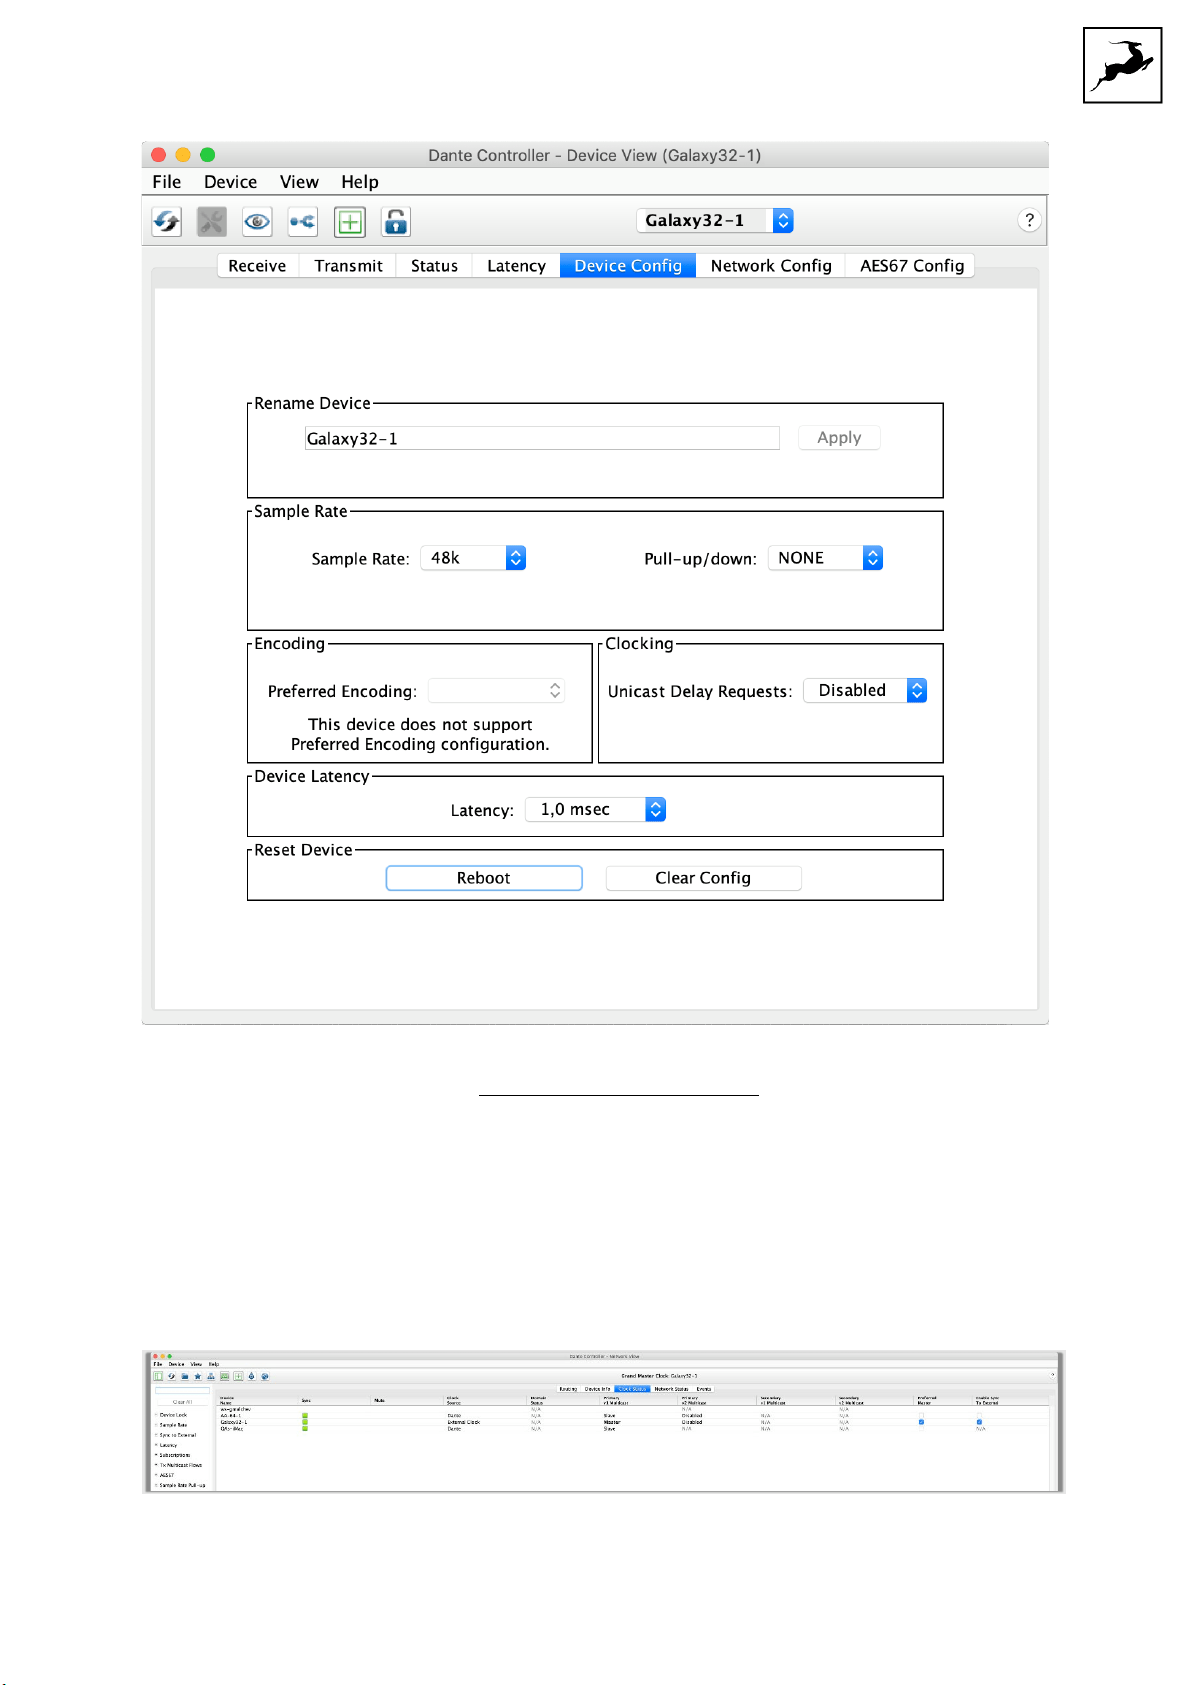The image size is (1192, 1685).
Task: Select the Clock Status tab in Network View
Action: point(632,1389)
